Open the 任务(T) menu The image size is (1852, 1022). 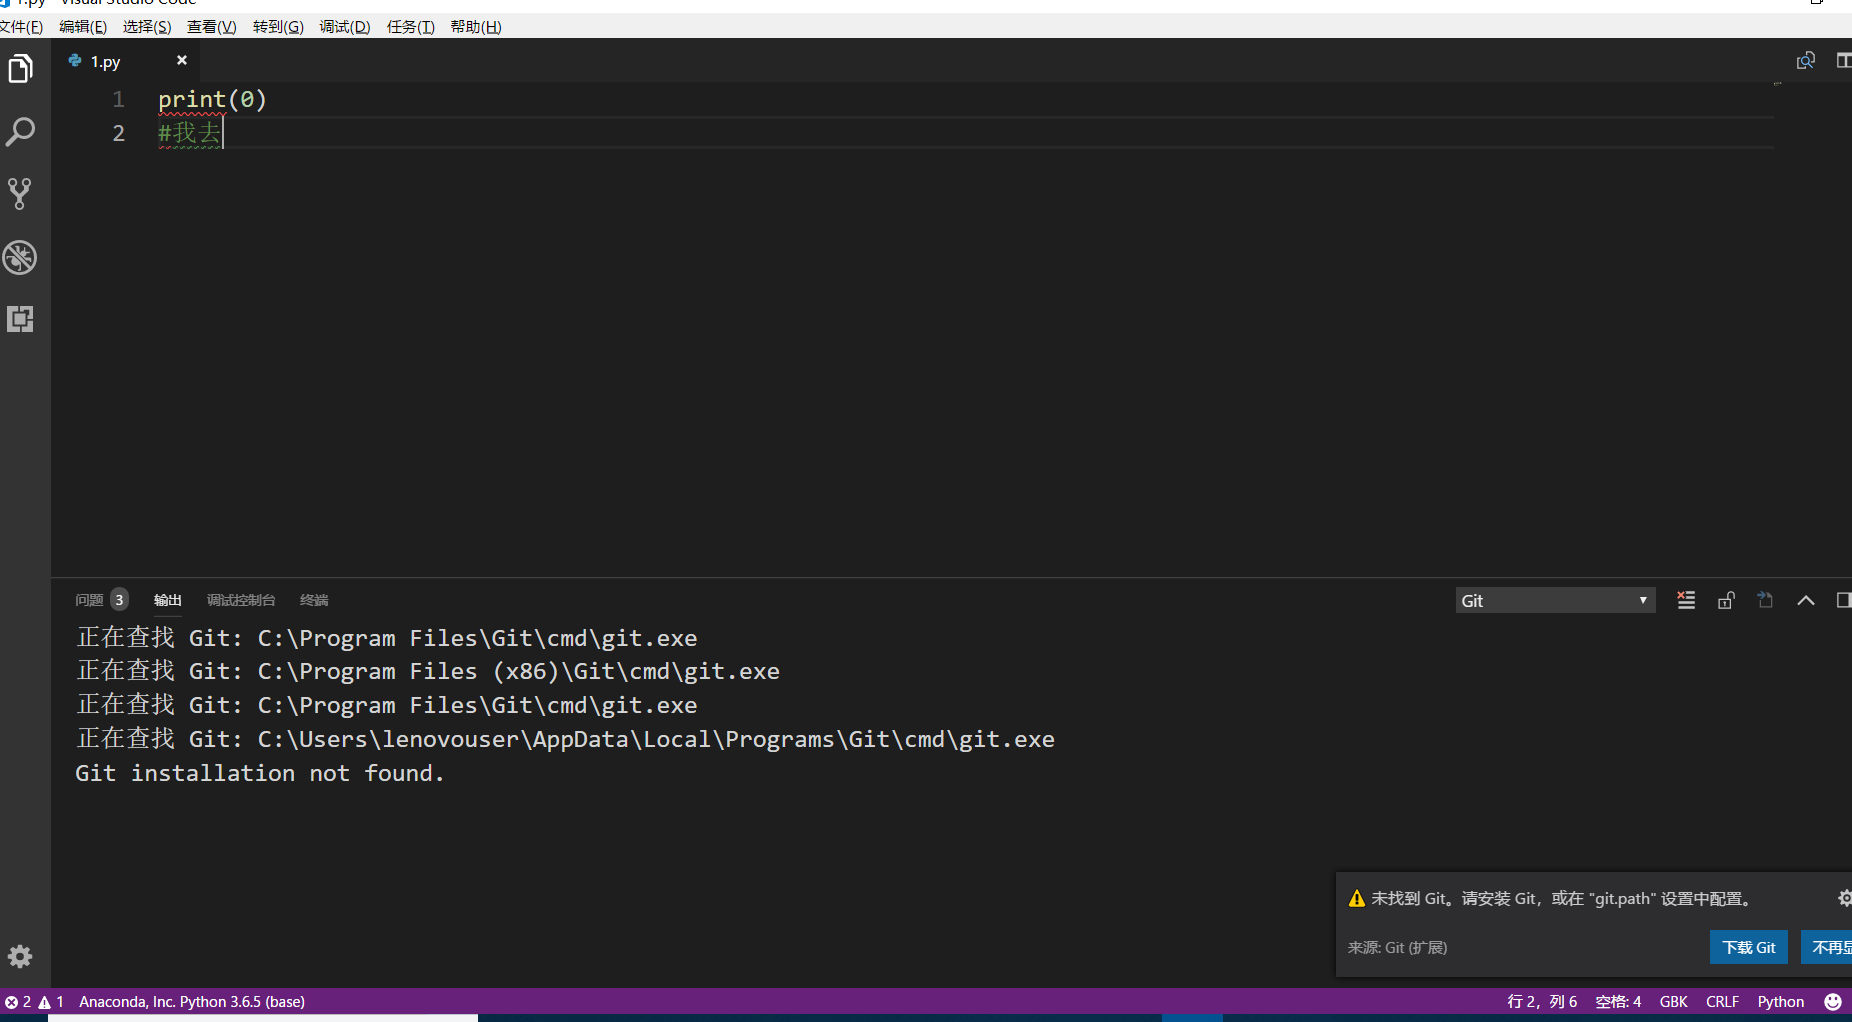point(411,27)
